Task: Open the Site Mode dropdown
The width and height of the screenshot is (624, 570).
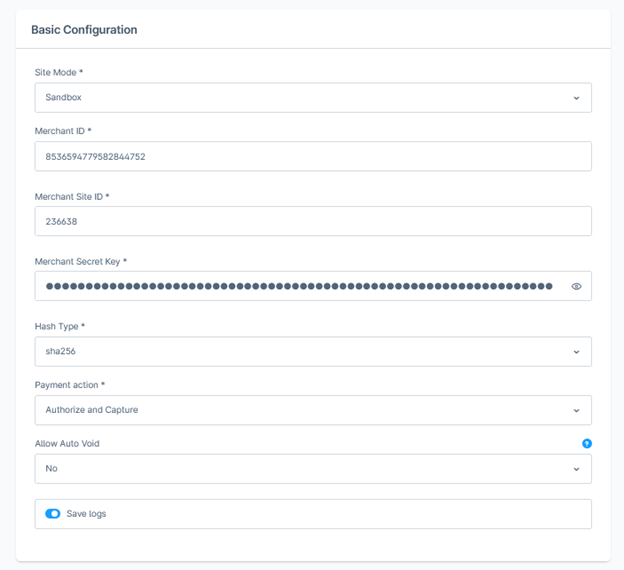Action: (313, 98)
